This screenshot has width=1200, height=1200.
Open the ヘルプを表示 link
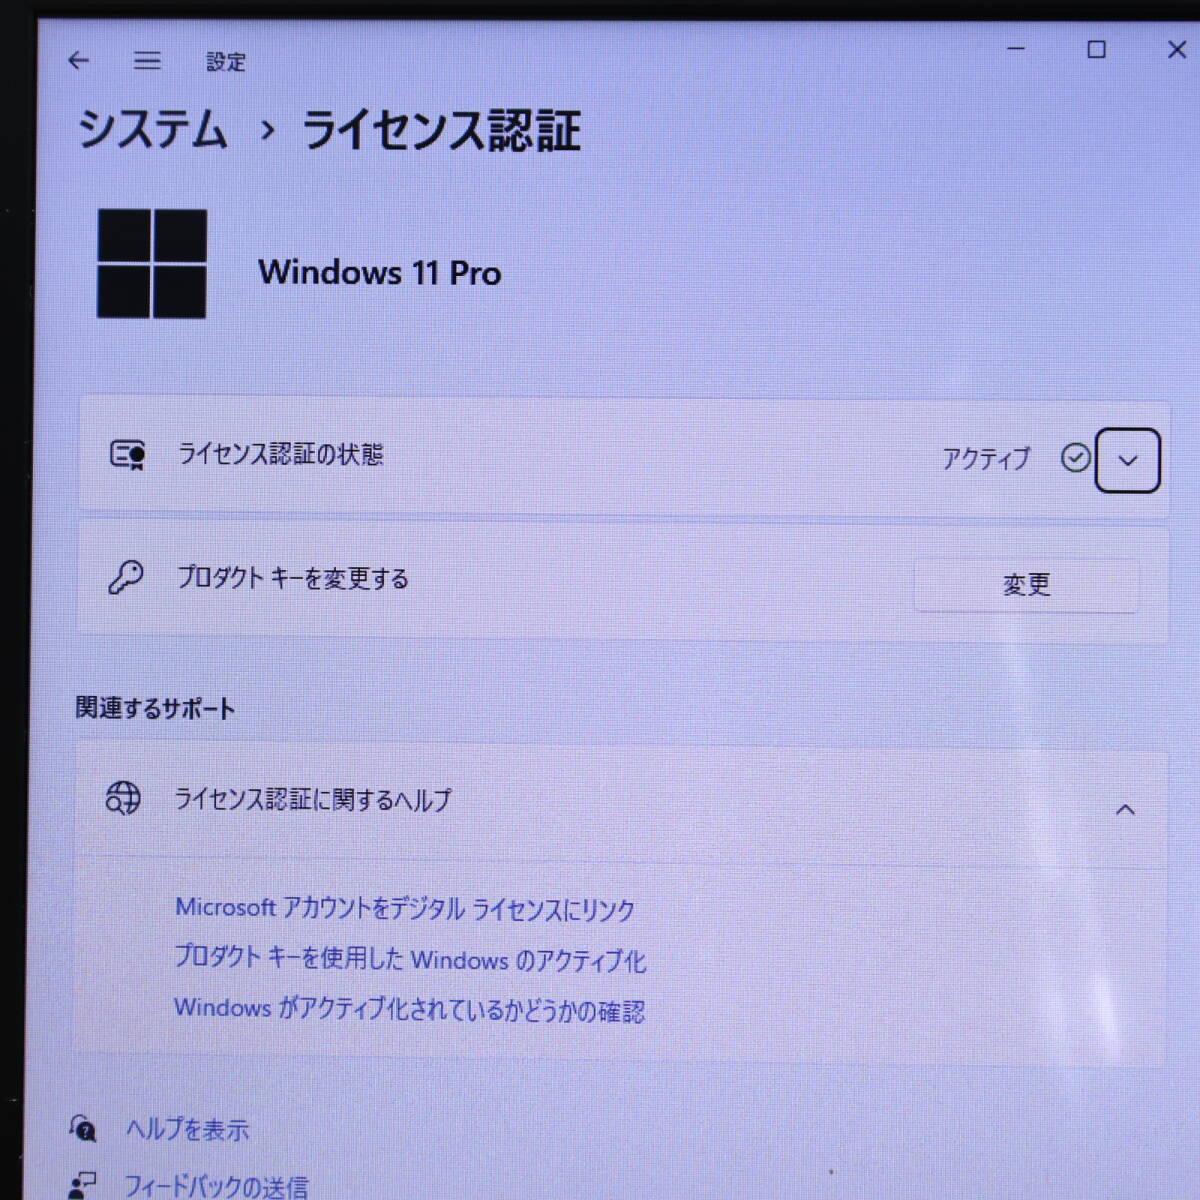tap(187, 1130)
